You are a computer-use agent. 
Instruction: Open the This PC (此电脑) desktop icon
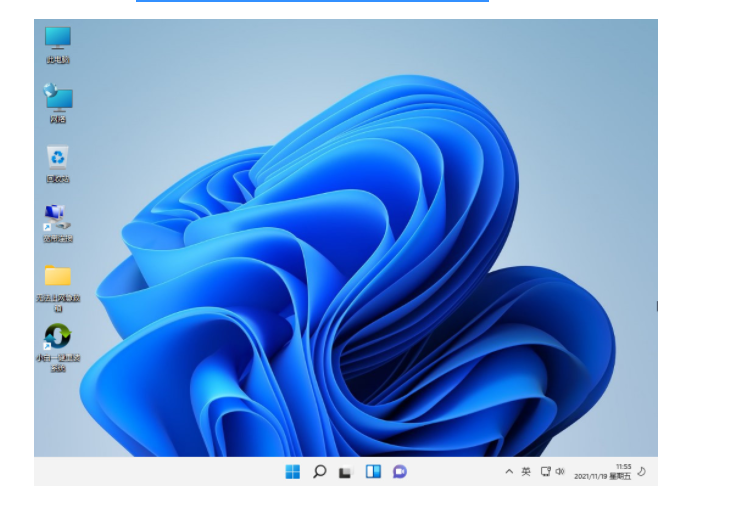[x=58, y=45]
